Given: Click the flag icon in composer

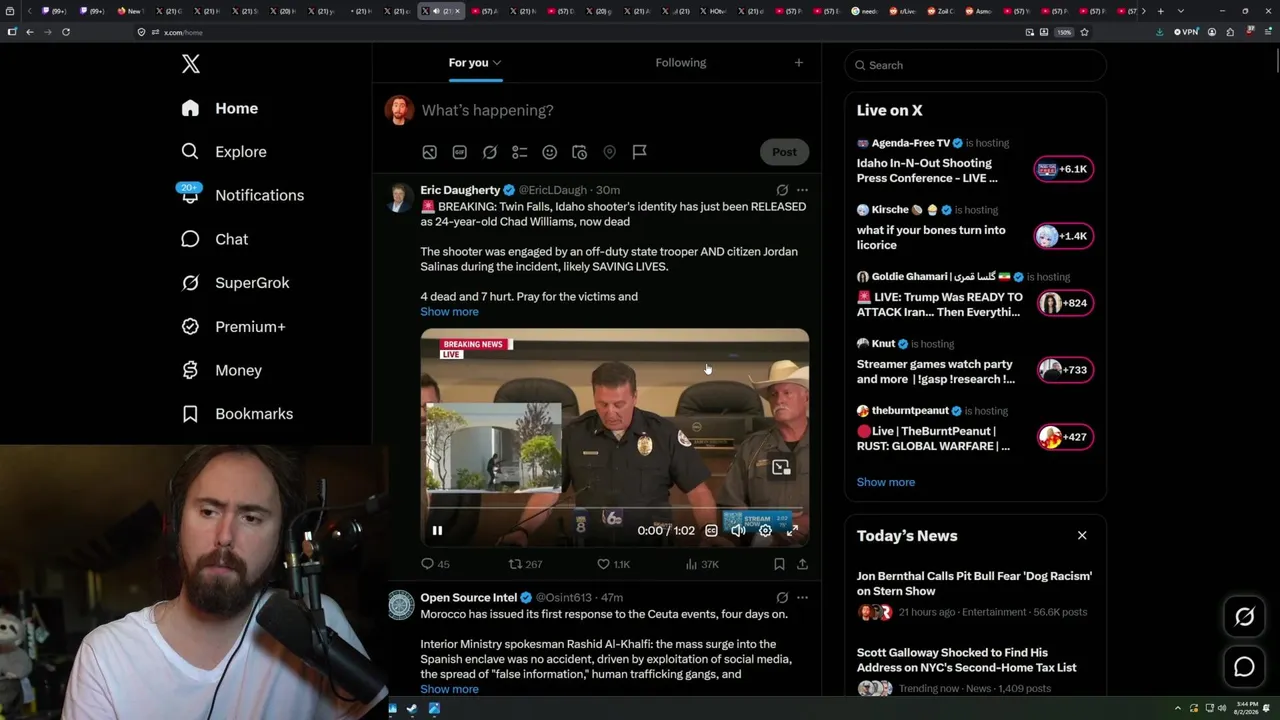Looking at the screenshot, I should (x=640, y=152).
